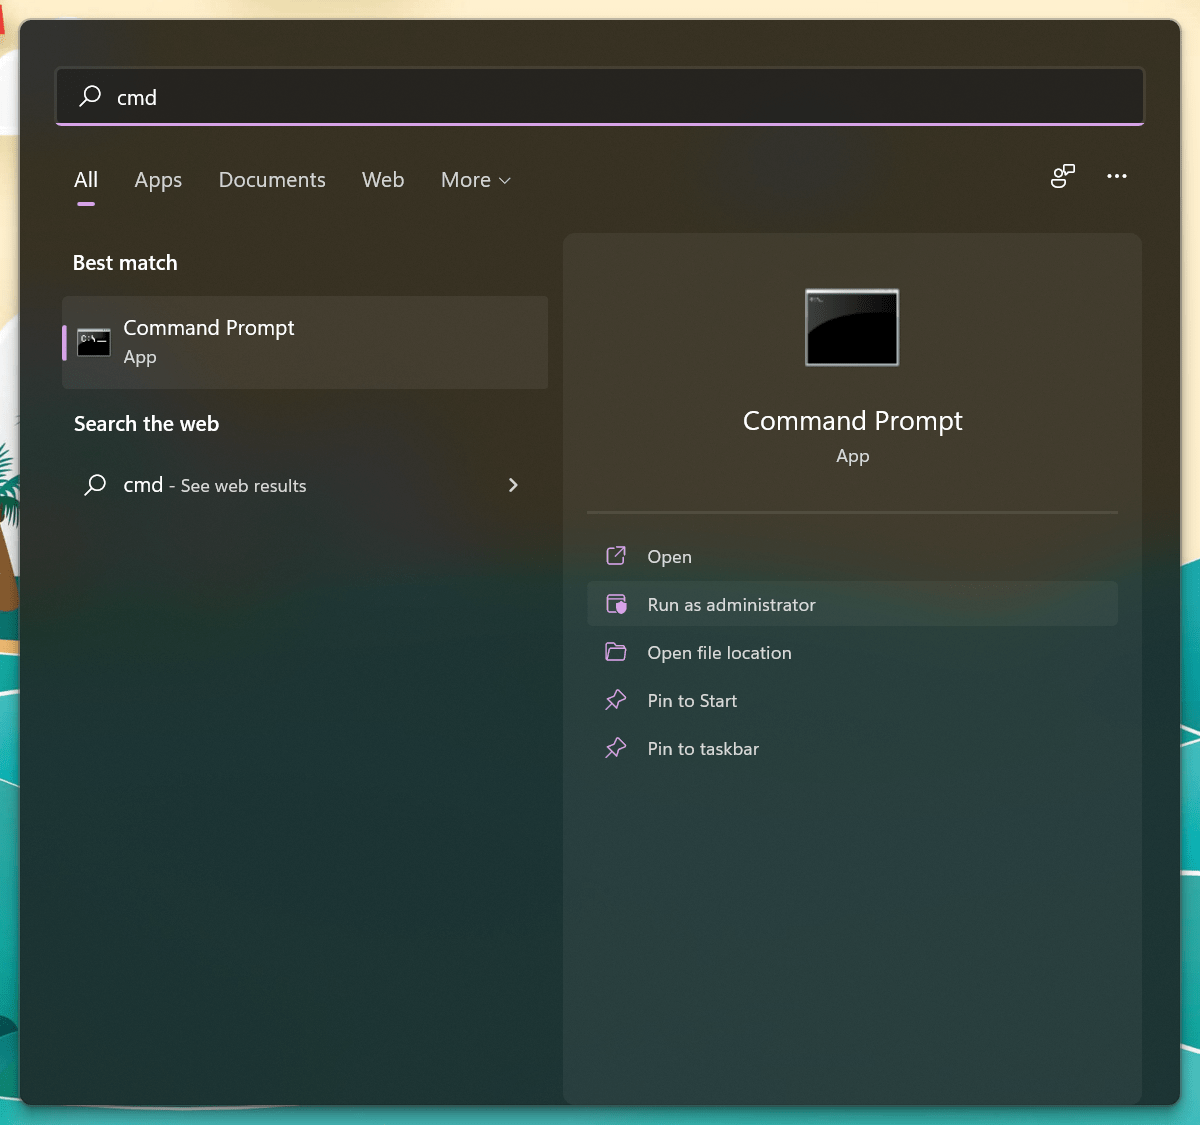Click the pin icon beside Pin to taskbar
The image size is (1200, 1125).
[x=616, y=748]
